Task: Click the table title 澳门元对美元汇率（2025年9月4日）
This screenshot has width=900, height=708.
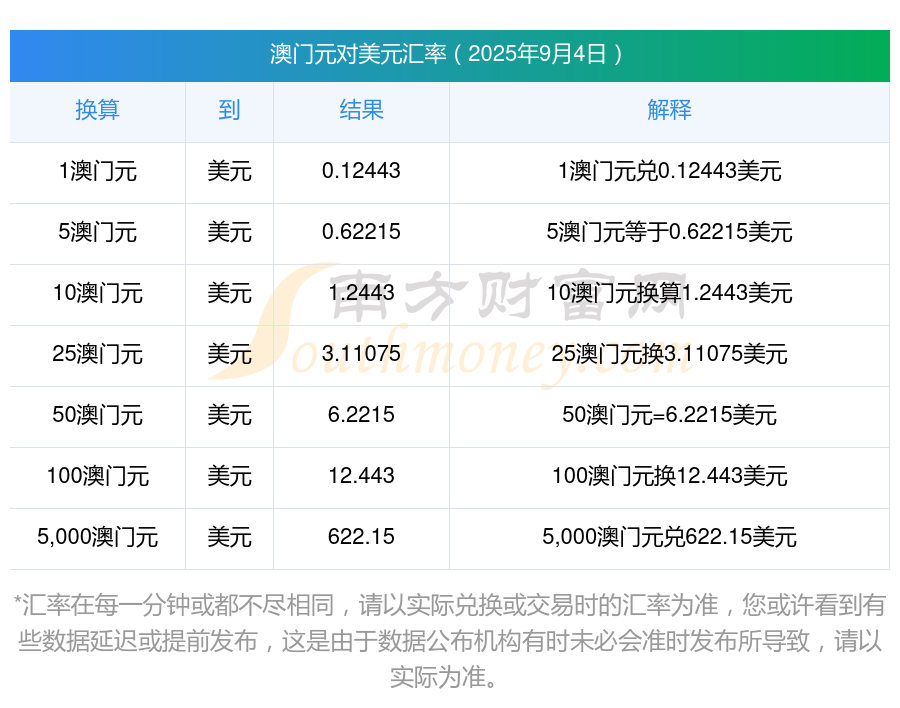Action: [447, 54]
